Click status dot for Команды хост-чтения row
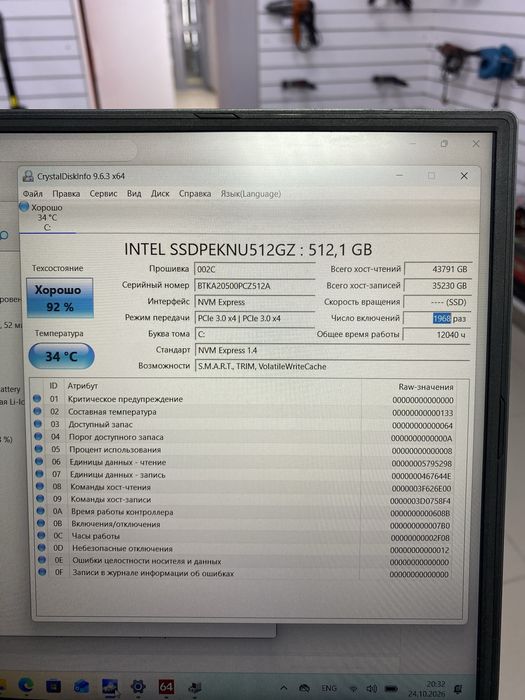Viewport: 525px width, 700px height. pyautogui.click(x=40, y=486)
